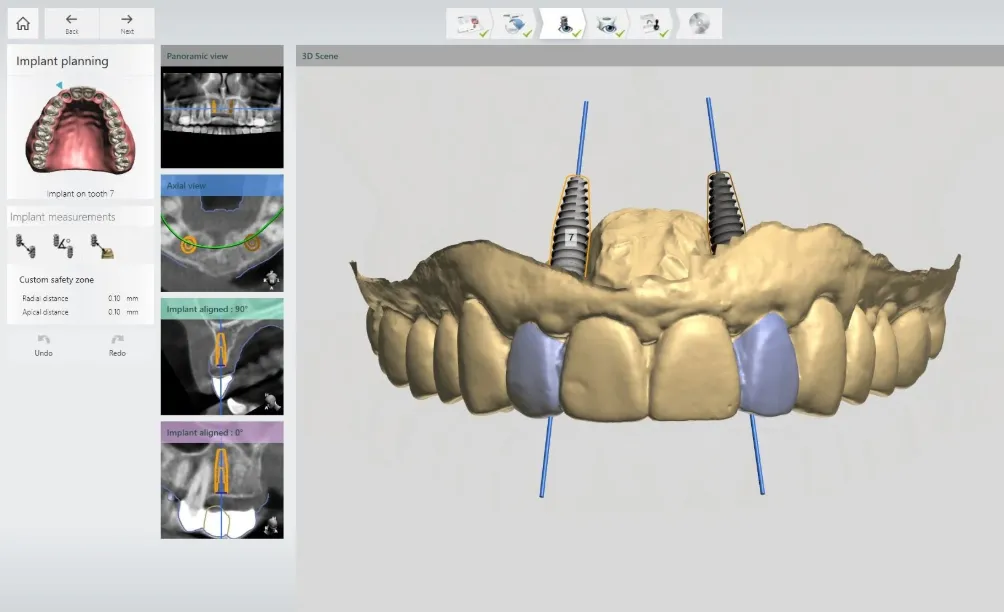
Task: Select the Axial view header
Action: [222, 186]
